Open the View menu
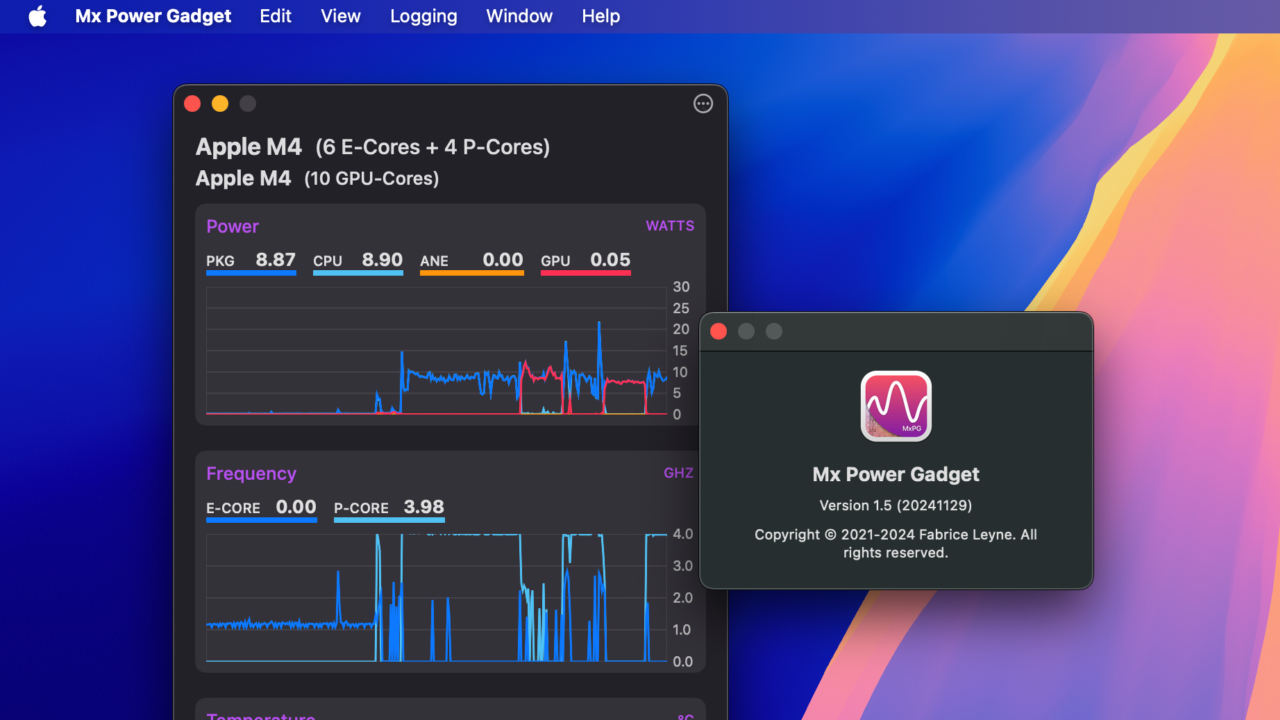This screenshot has height=720, width=1280. coord(341,16)
